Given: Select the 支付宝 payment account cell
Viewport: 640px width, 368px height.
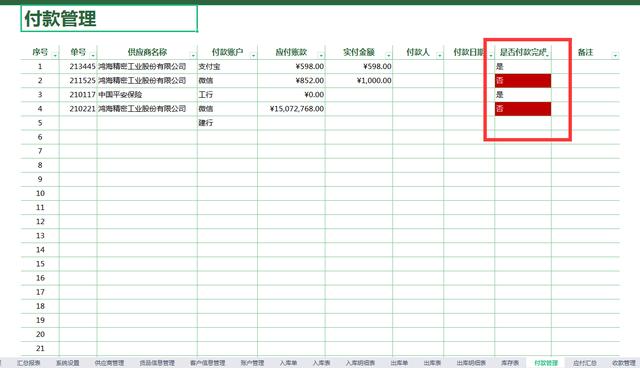Looking at the screenshot, I should [x=227, y=67].
